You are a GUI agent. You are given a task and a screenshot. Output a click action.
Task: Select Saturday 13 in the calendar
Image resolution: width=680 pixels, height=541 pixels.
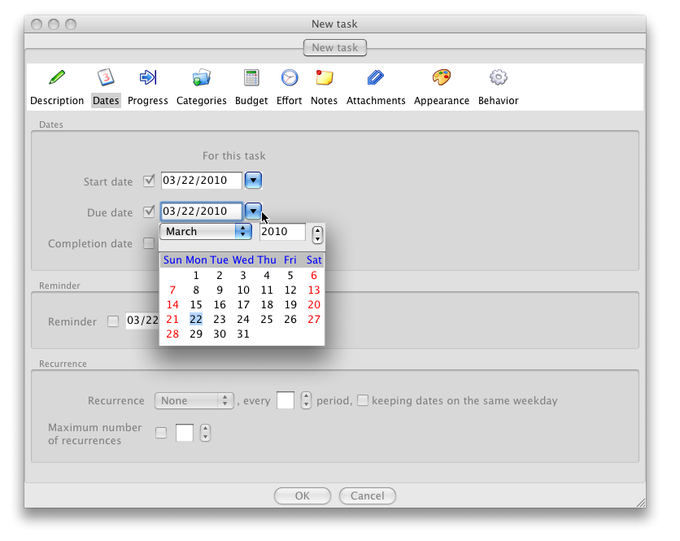click(314, 290)
